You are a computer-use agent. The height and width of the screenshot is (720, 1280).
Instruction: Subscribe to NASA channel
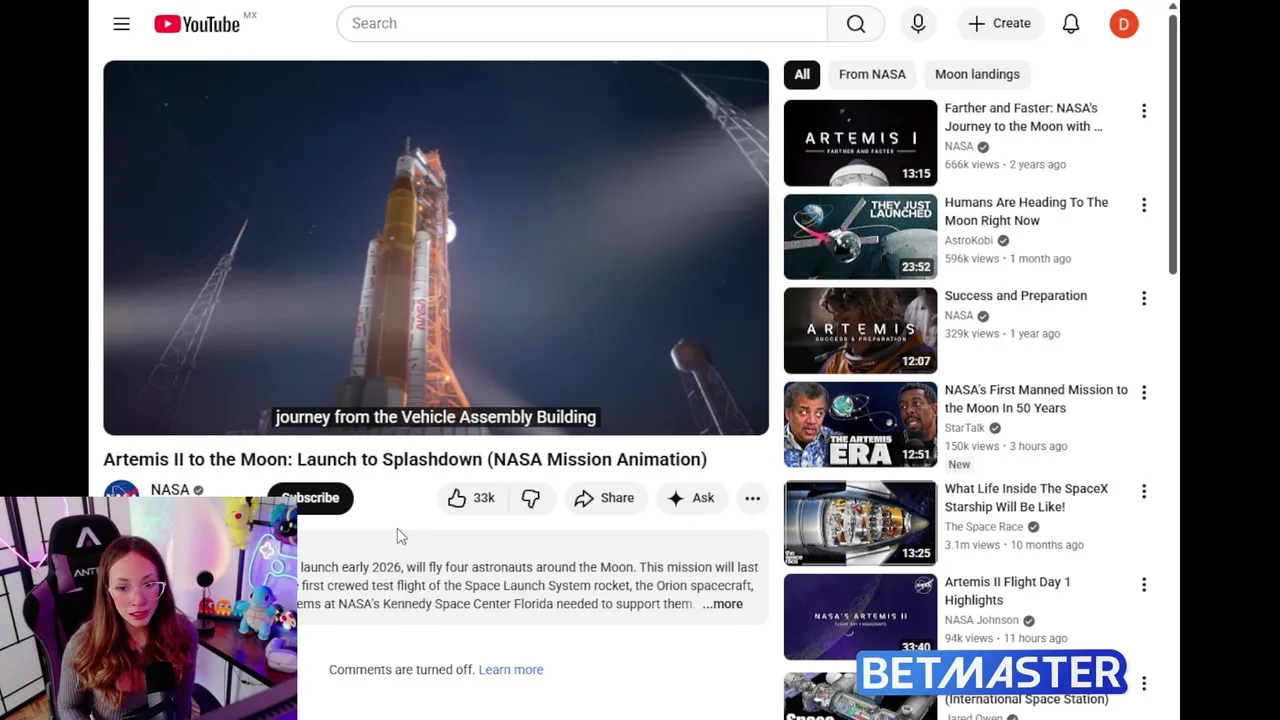[310, 498]
